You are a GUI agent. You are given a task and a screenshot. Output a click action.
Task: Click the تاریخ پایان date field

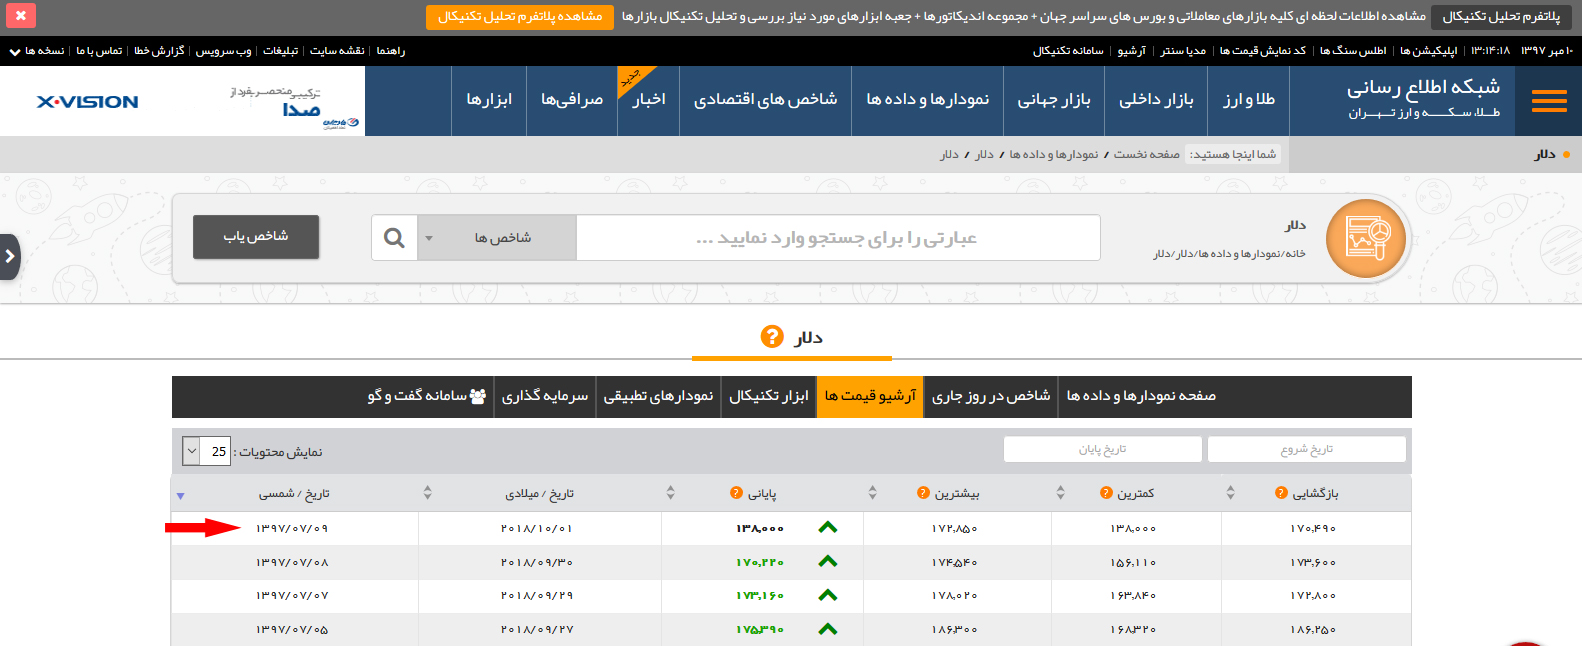[1103, 450]
